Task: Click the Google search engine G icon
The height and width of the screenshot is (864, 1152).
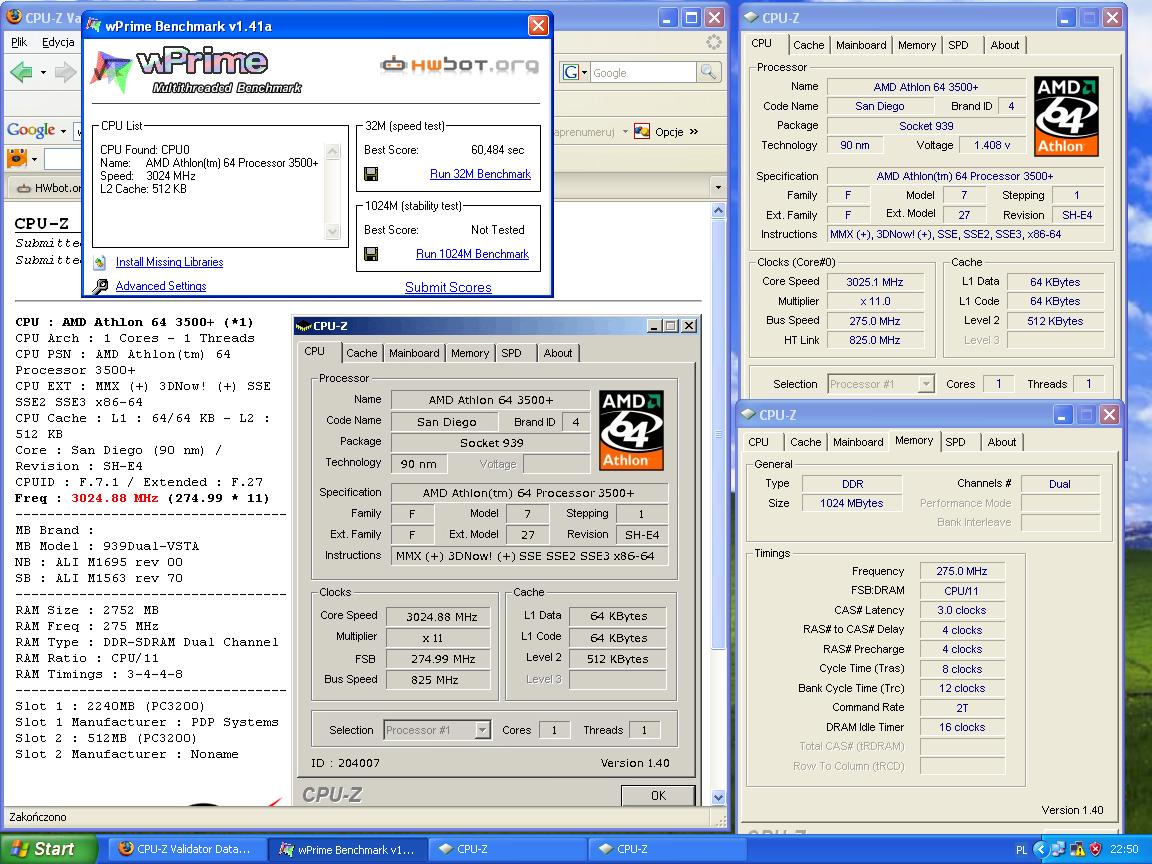Action: (571, 72)
